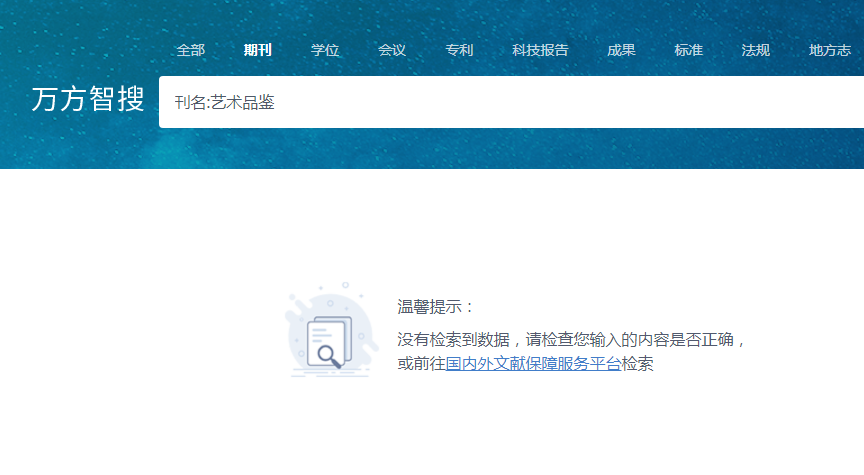Choose the 会议 tab
864x475 pixels.
coord(392,50)
